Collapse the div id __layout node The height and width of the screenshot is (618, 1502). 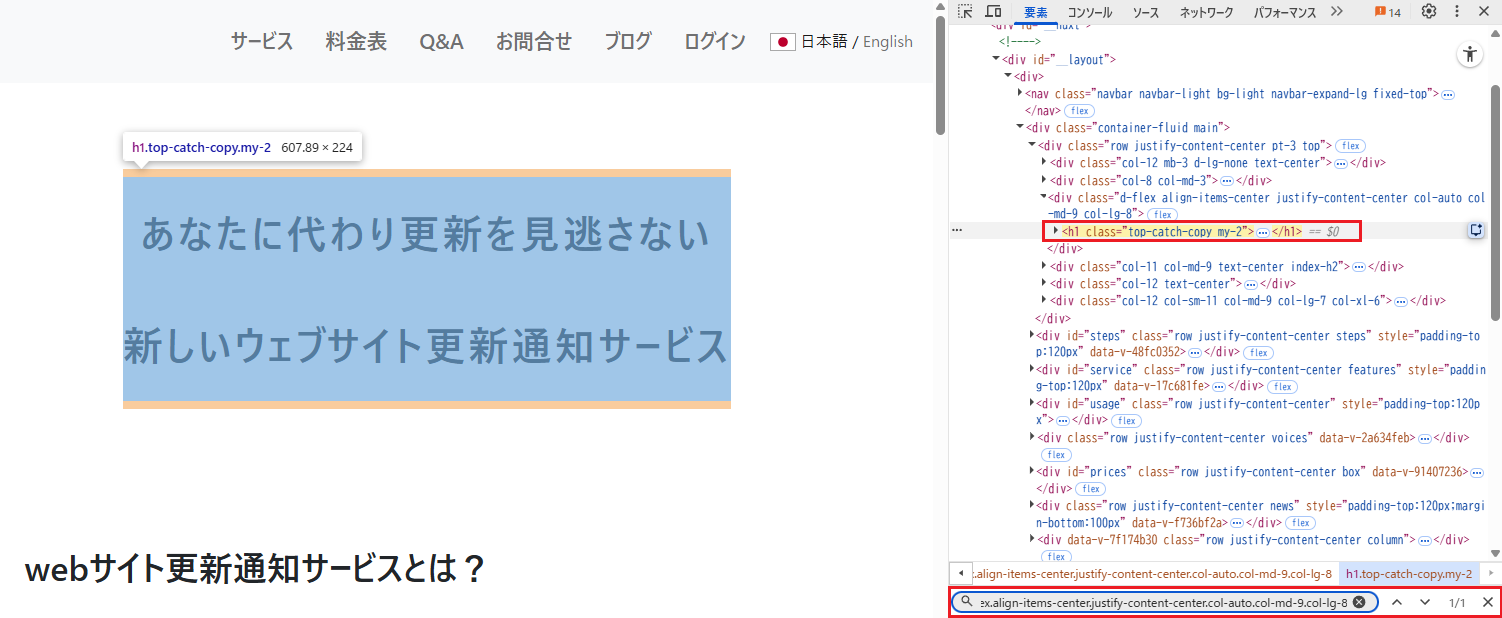click(x=996, y=60)
